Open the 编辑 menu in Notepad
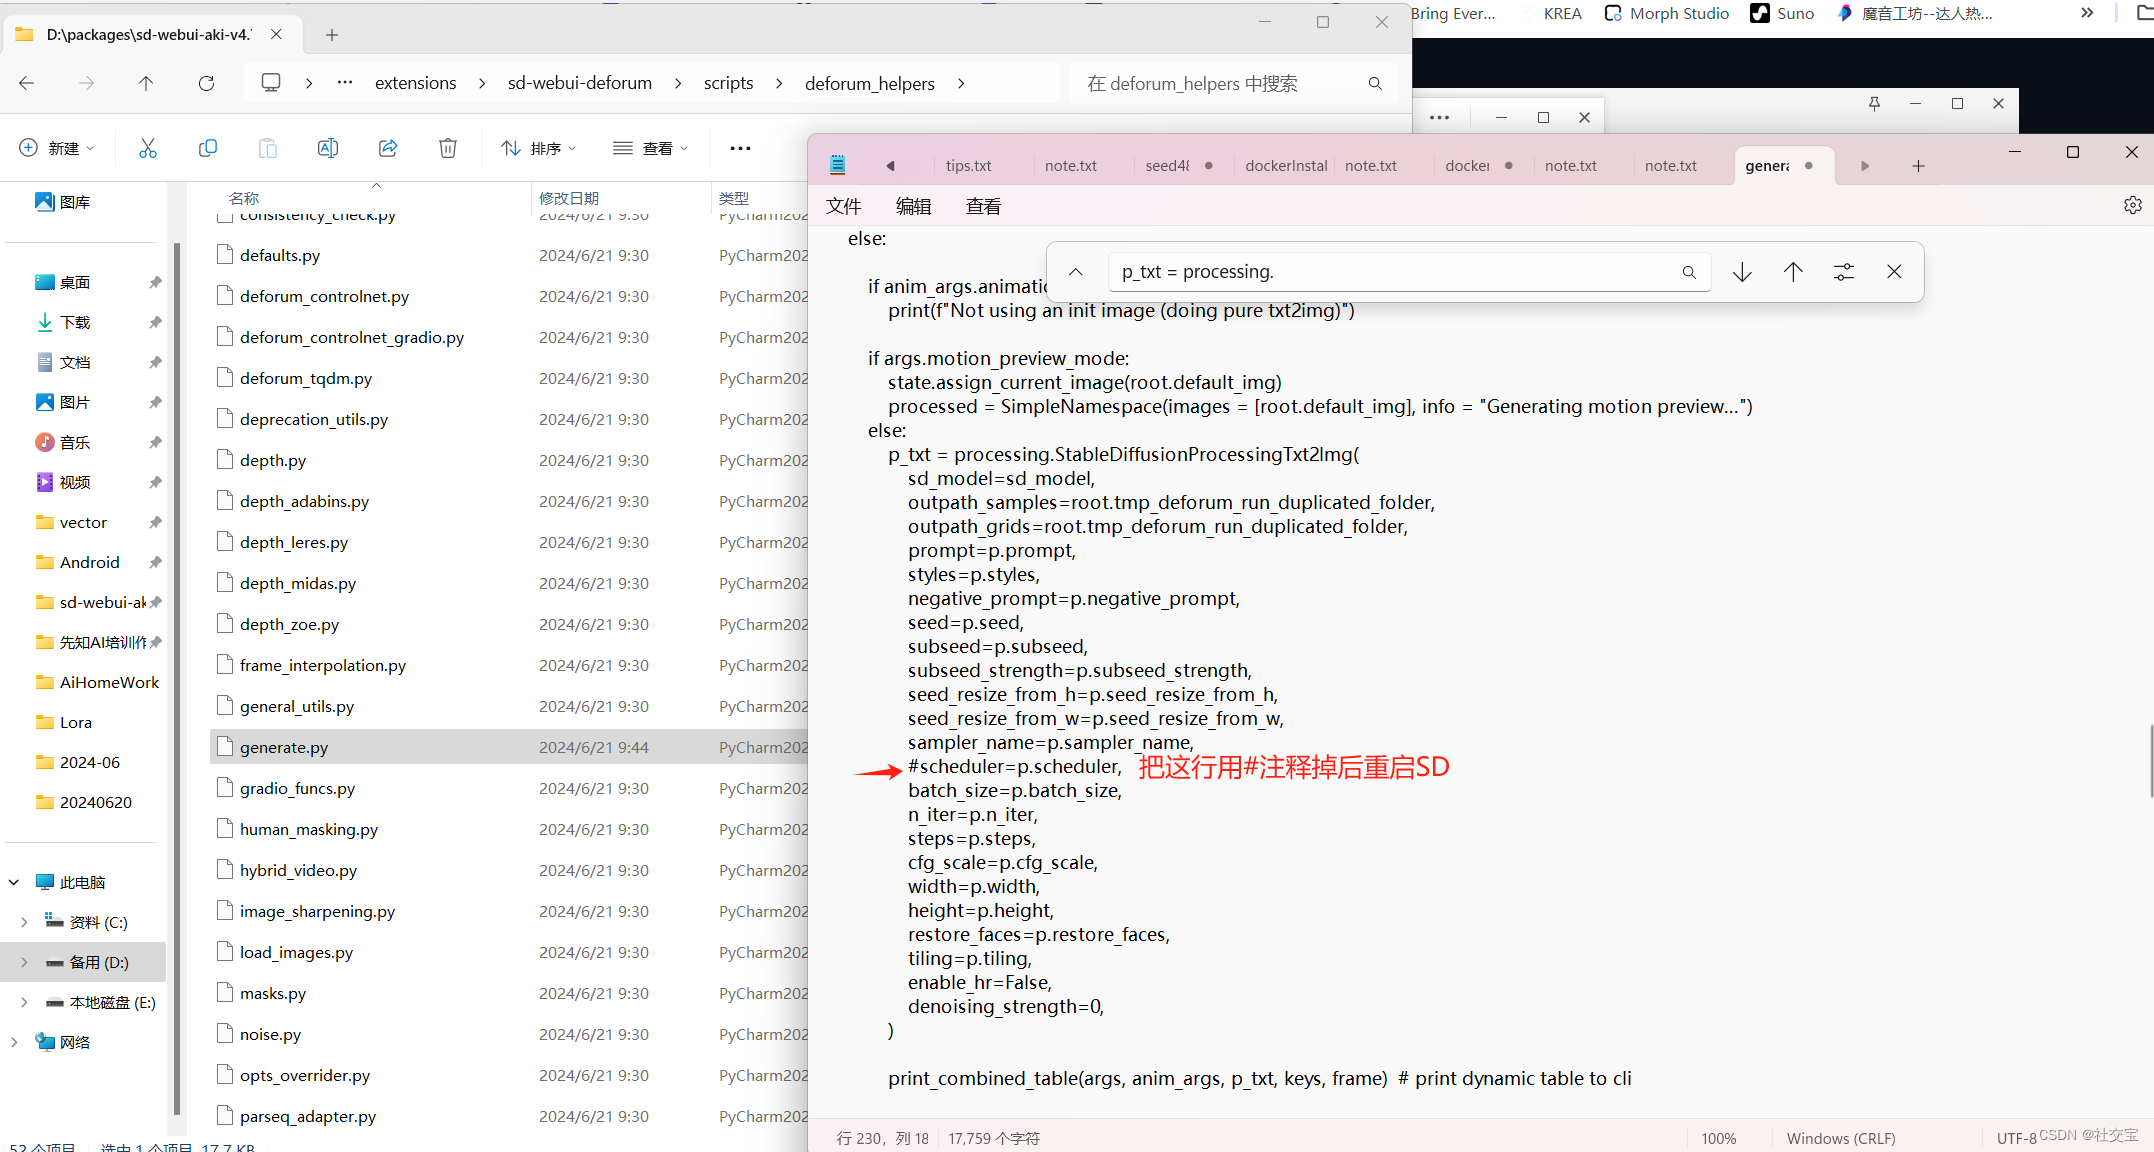This screenshot has height=1152, width=2154. (913, 206)
